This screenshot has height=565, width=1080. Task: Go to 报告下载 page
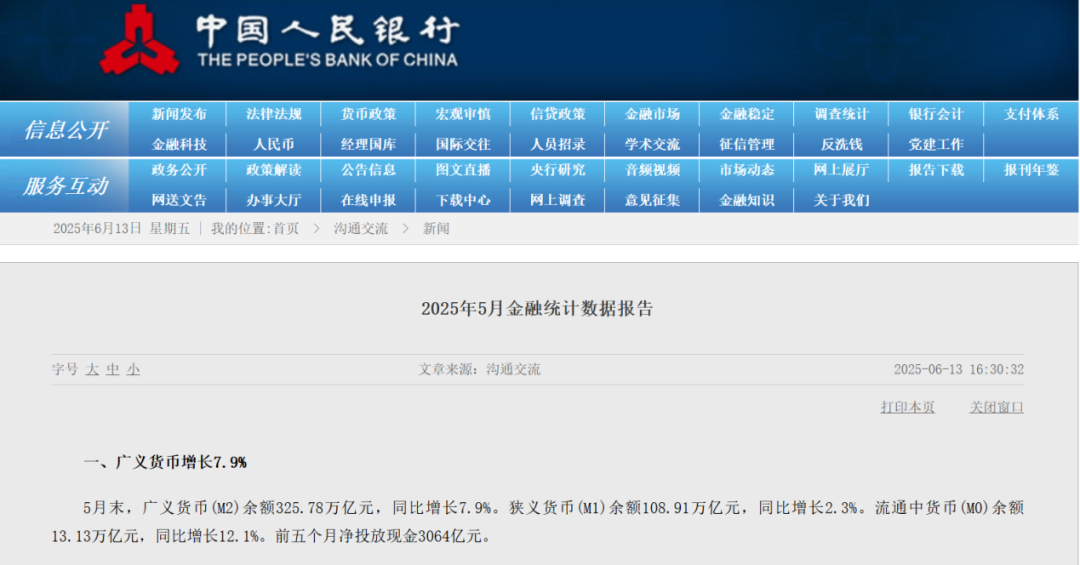pos(936,170)
